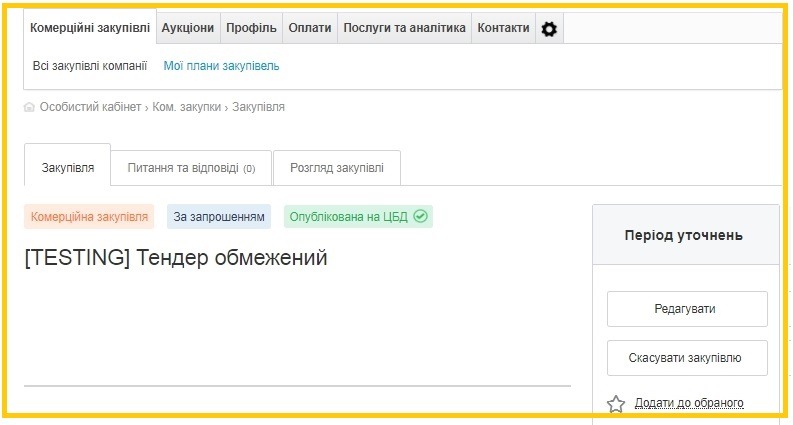Open Послуги та аналітика menu
793x425 pixels.
point(404,29)
